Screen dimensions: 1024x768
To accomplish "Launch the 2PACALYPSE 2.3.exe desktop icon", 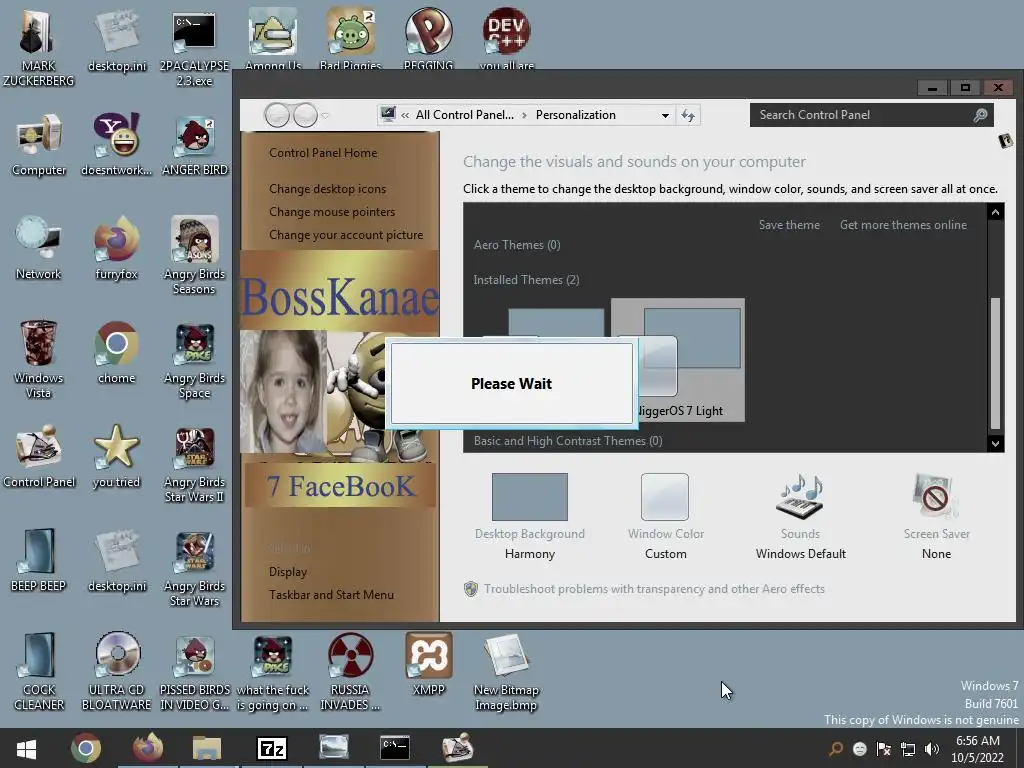I will (195, 48).
